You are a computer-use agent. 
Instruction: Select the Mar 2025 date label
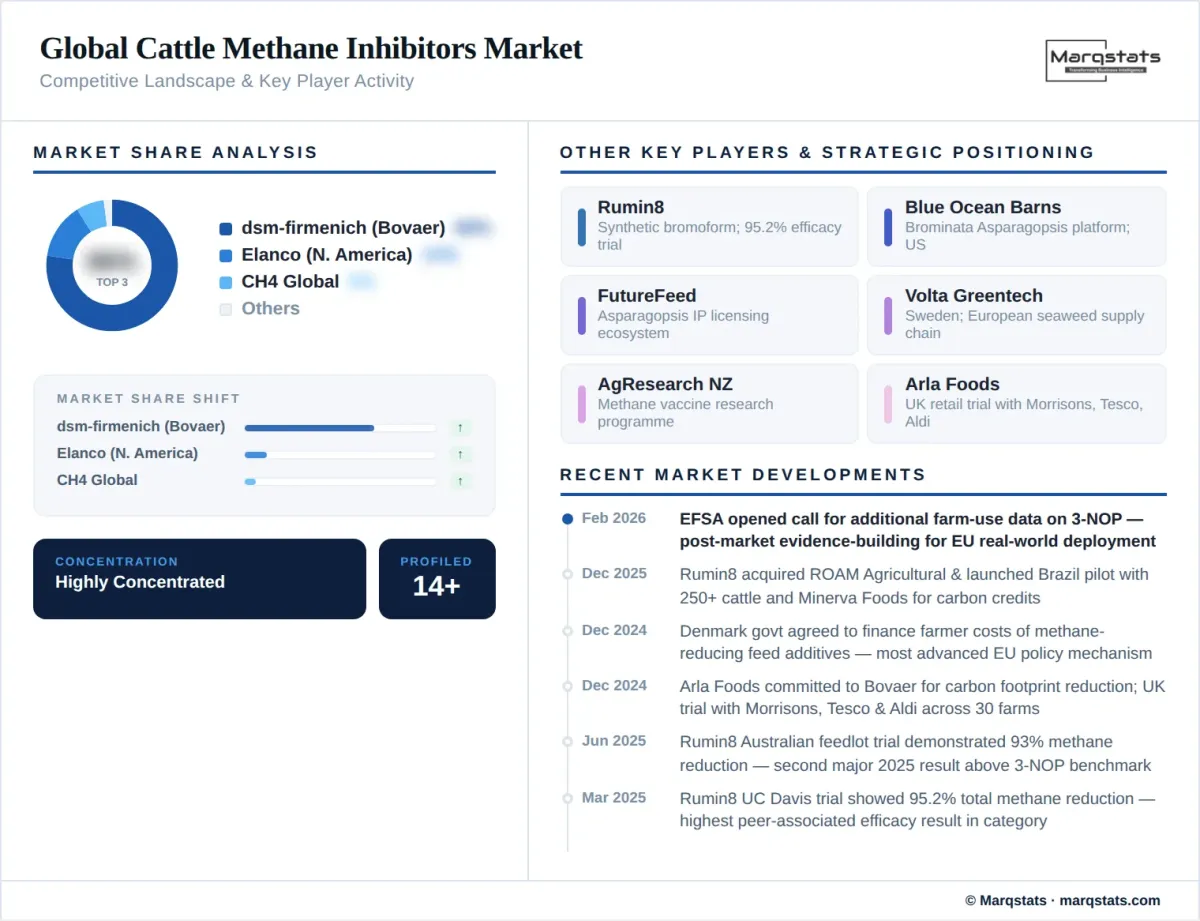click(x=612, y=798)
